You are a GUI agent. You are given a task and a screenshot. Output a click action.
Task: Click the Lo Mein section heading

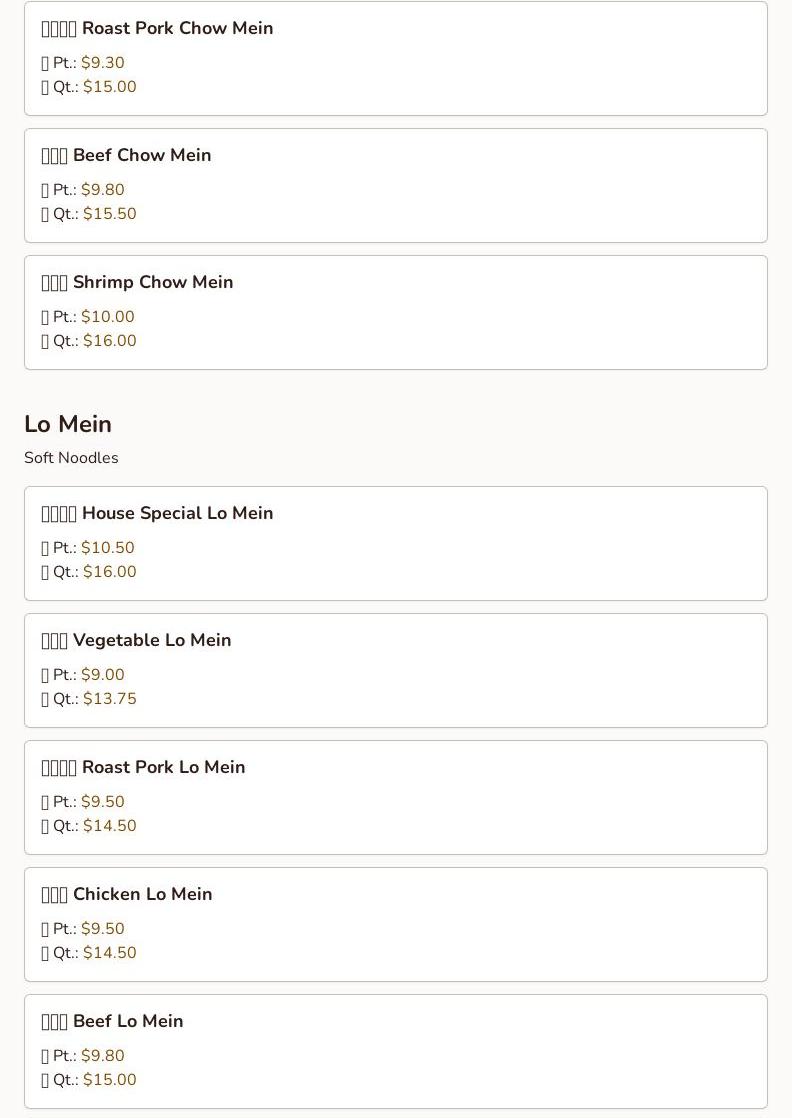coord(68,424)
